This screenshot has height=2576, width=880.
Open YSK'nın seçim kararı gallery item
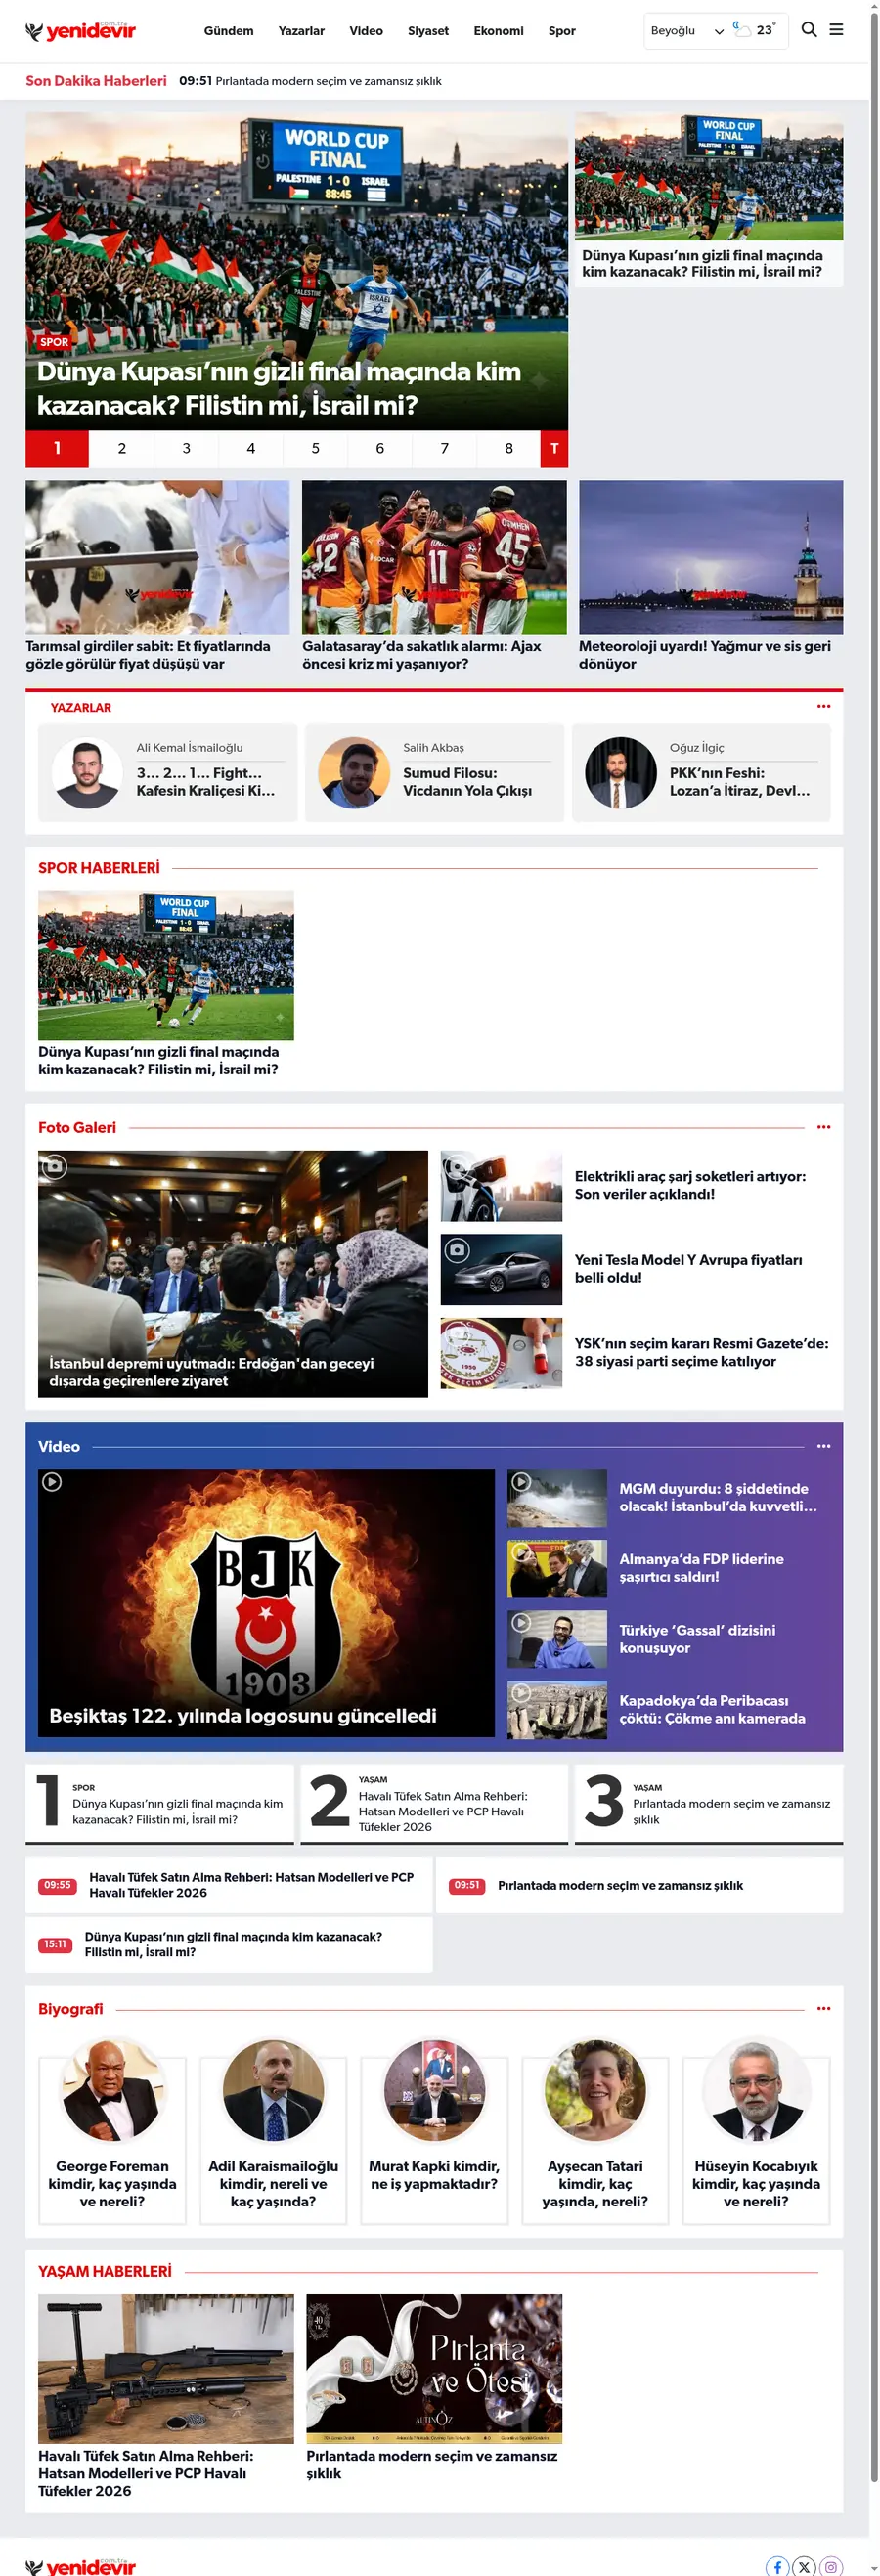coord(637,1353)
